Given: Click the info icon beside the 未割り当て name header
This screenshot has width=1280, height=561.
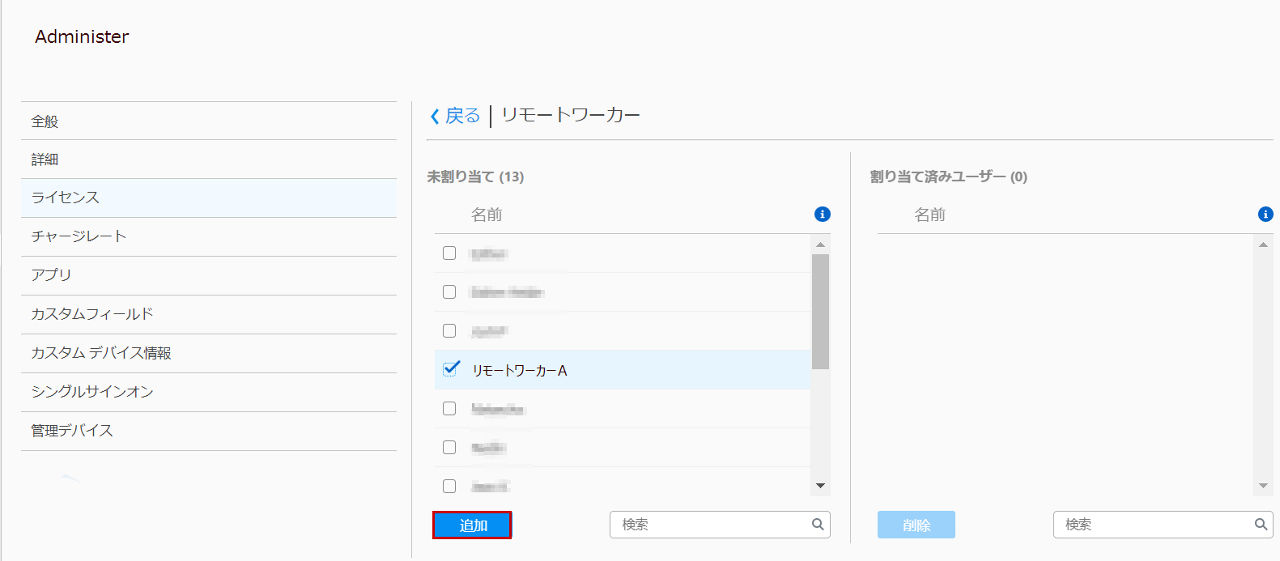Looking at the screenshot, I should tap(822, 214).
